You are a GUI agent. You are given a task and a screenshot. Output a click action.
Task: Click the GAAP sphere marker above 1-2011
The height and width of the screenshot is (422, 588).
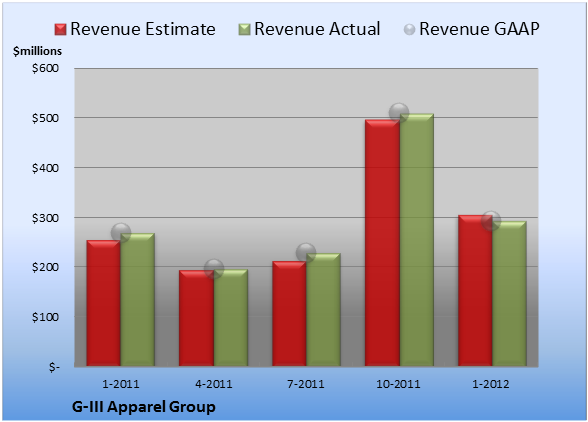[x=121, y=233]
